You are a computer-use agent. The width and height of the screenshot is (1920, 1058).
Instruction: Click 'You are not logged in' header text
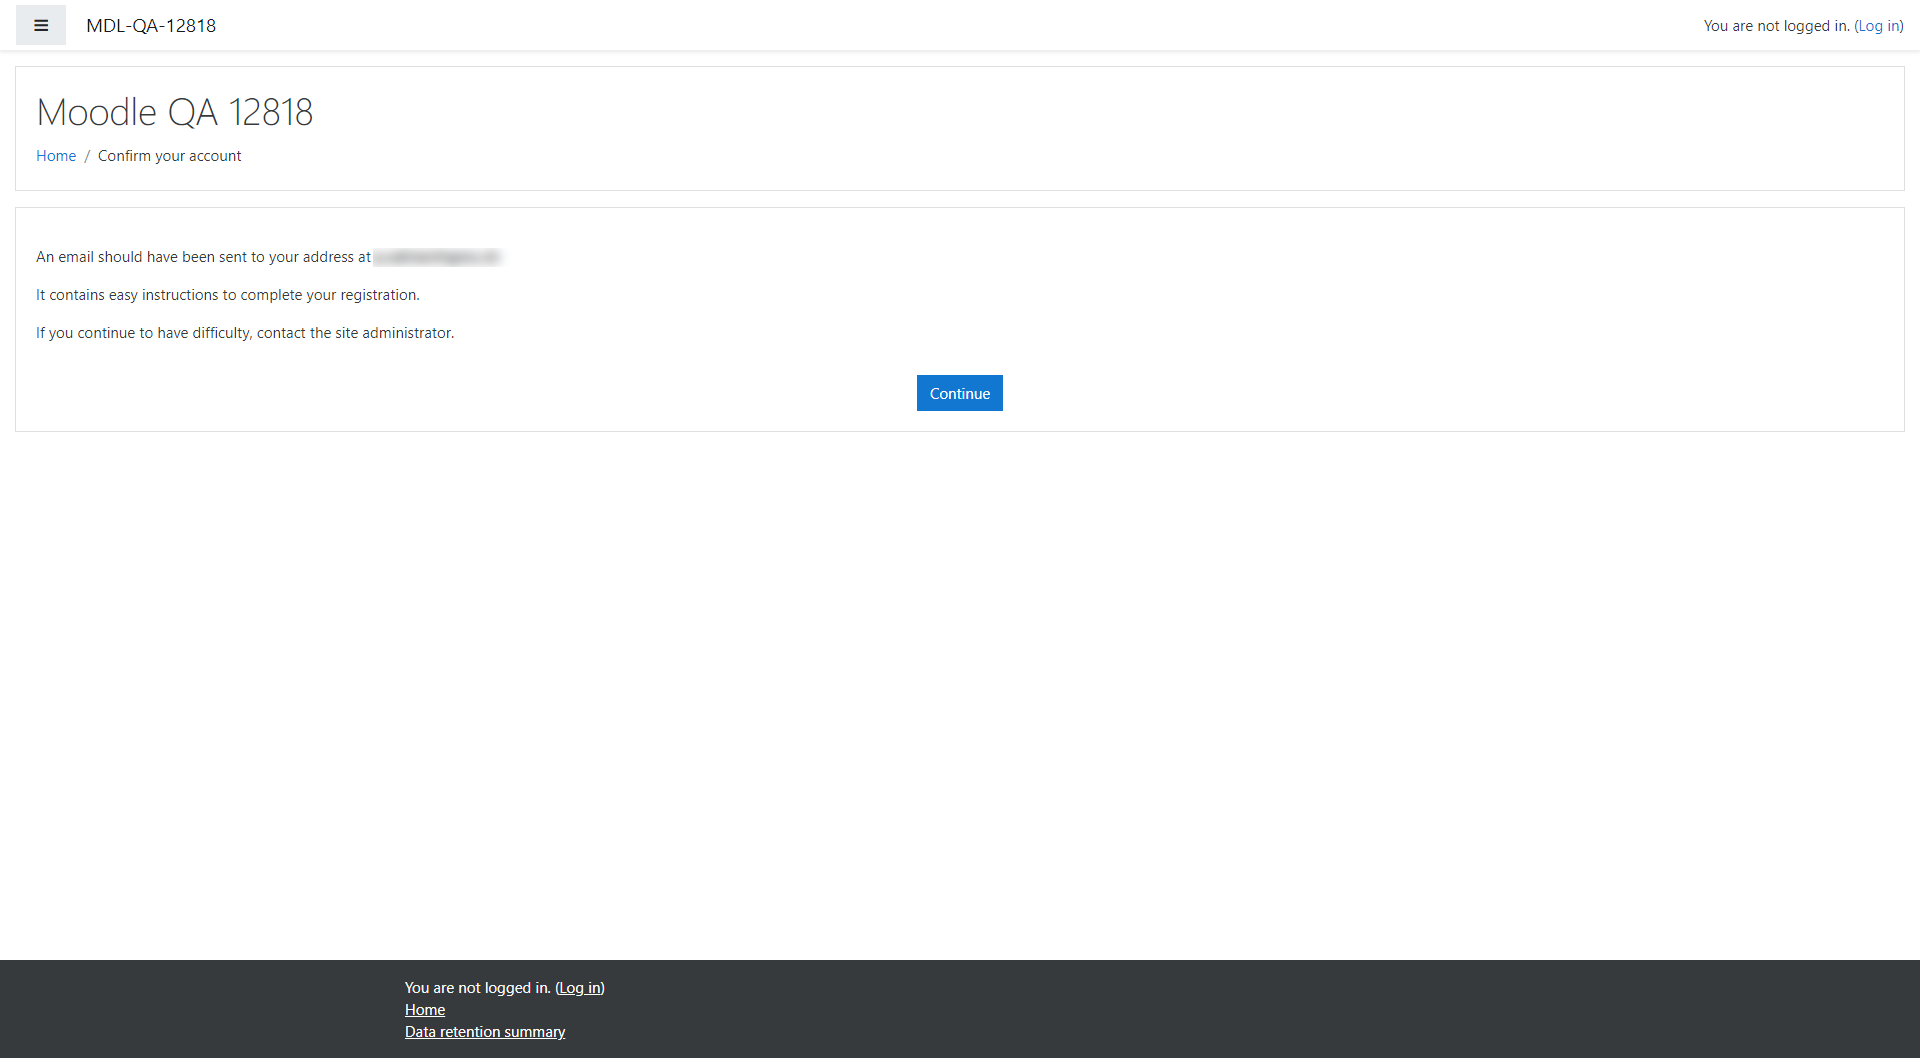(1776, 26)
